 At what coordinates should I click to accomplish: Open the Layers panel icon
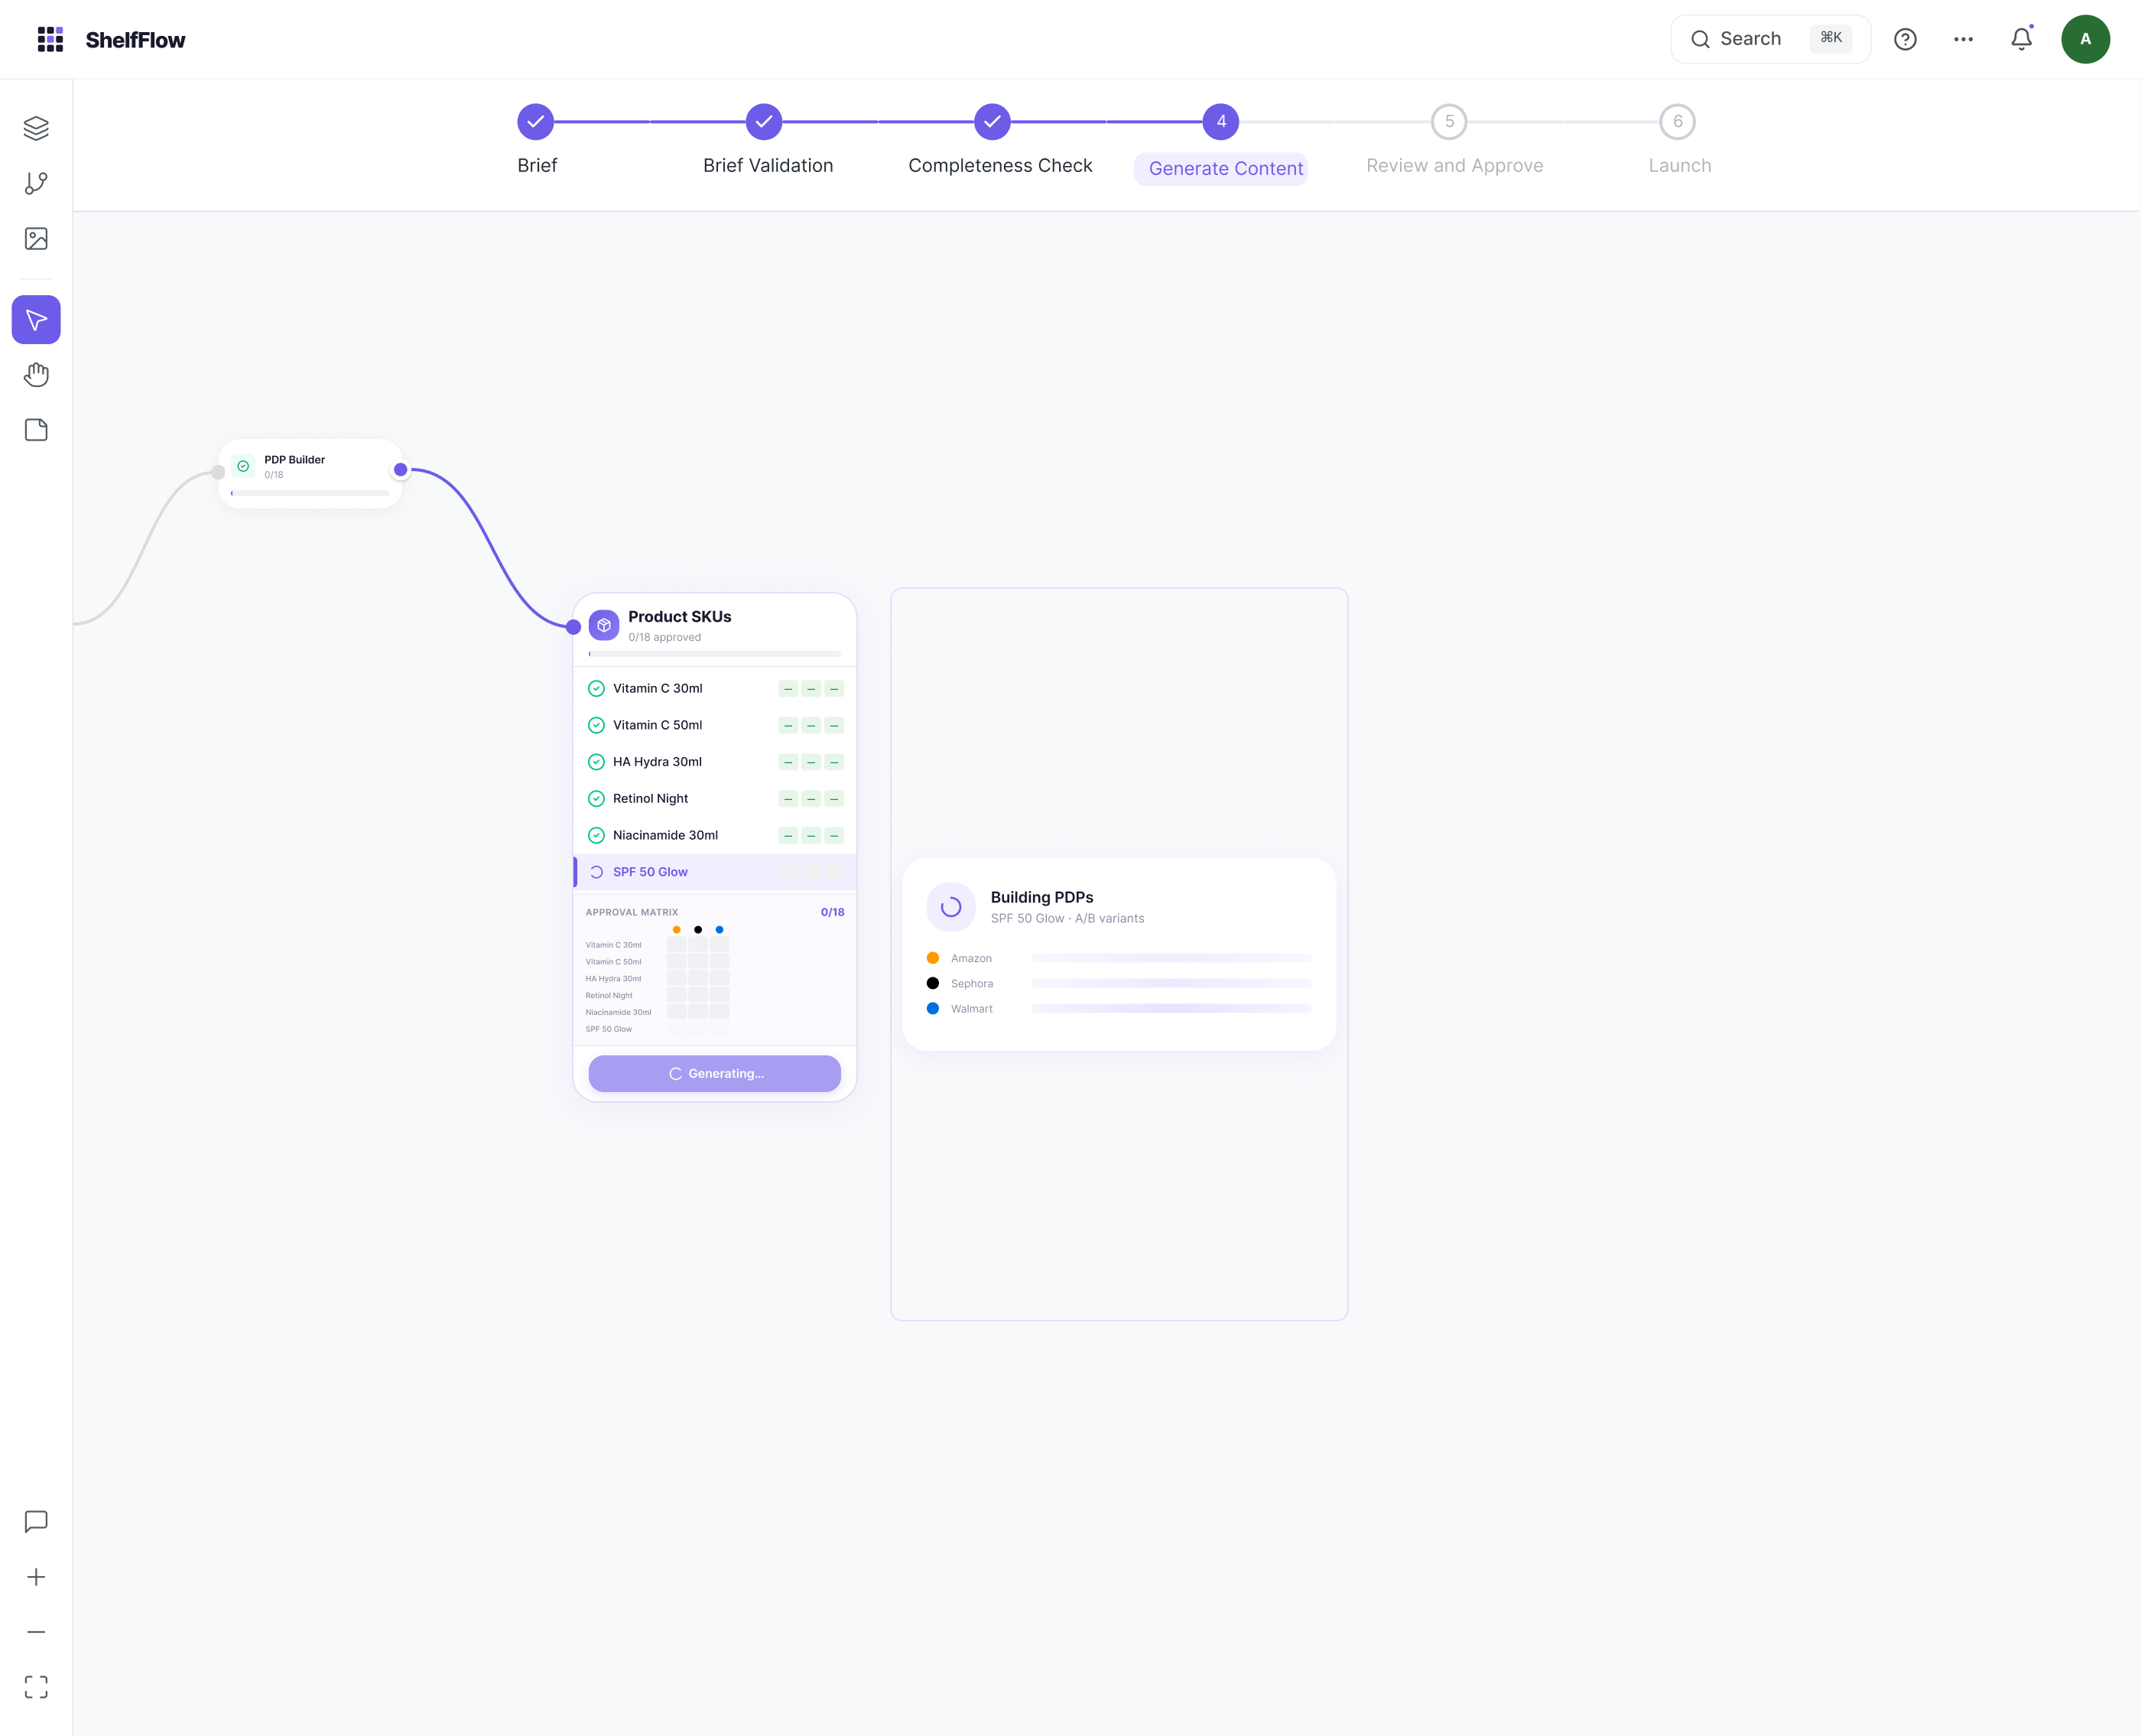coord(36,128)
